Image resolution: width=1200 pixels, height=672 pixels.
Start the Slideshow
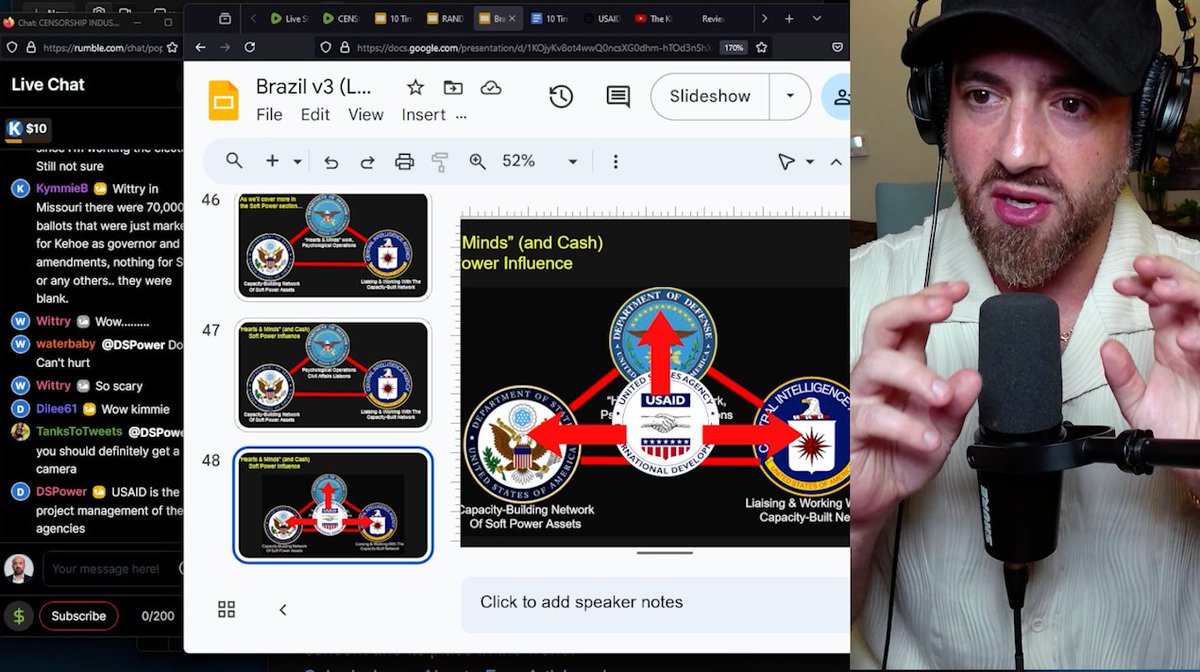tap(710, 96)
